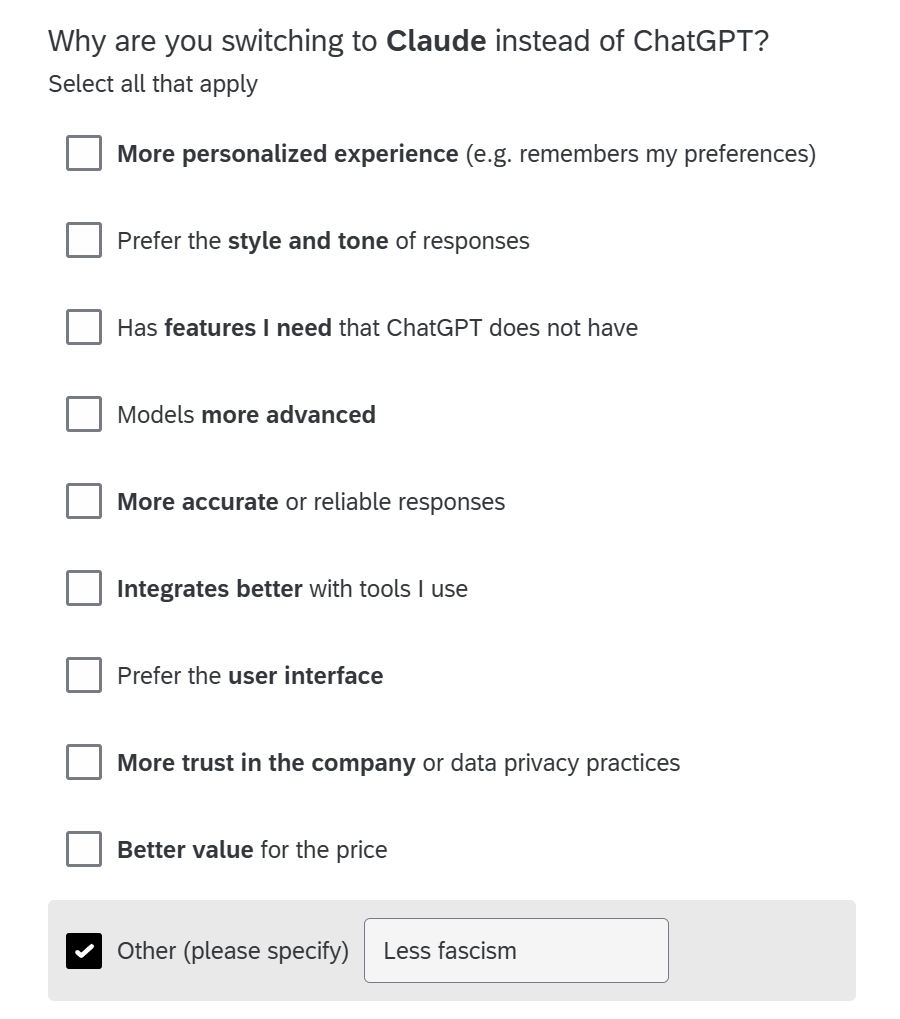Click the 'Integrates better with tools' label
This screenshot has width=900, height=1019.
coord(292,589)
